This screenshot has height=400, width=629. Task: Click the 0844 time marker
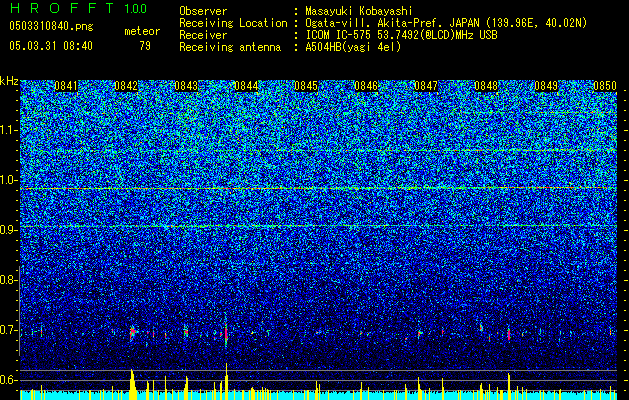coord(246,86)
